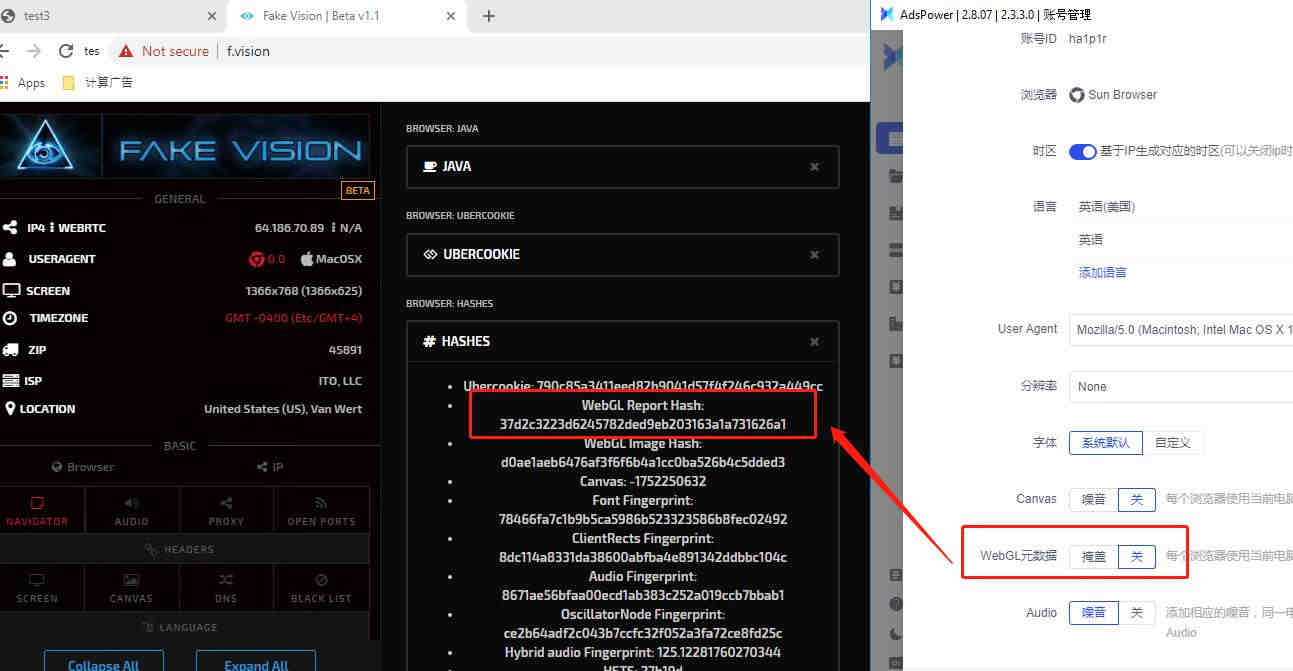
Task: Click the AdsPower logo in title bar
Action: point(885,15)
